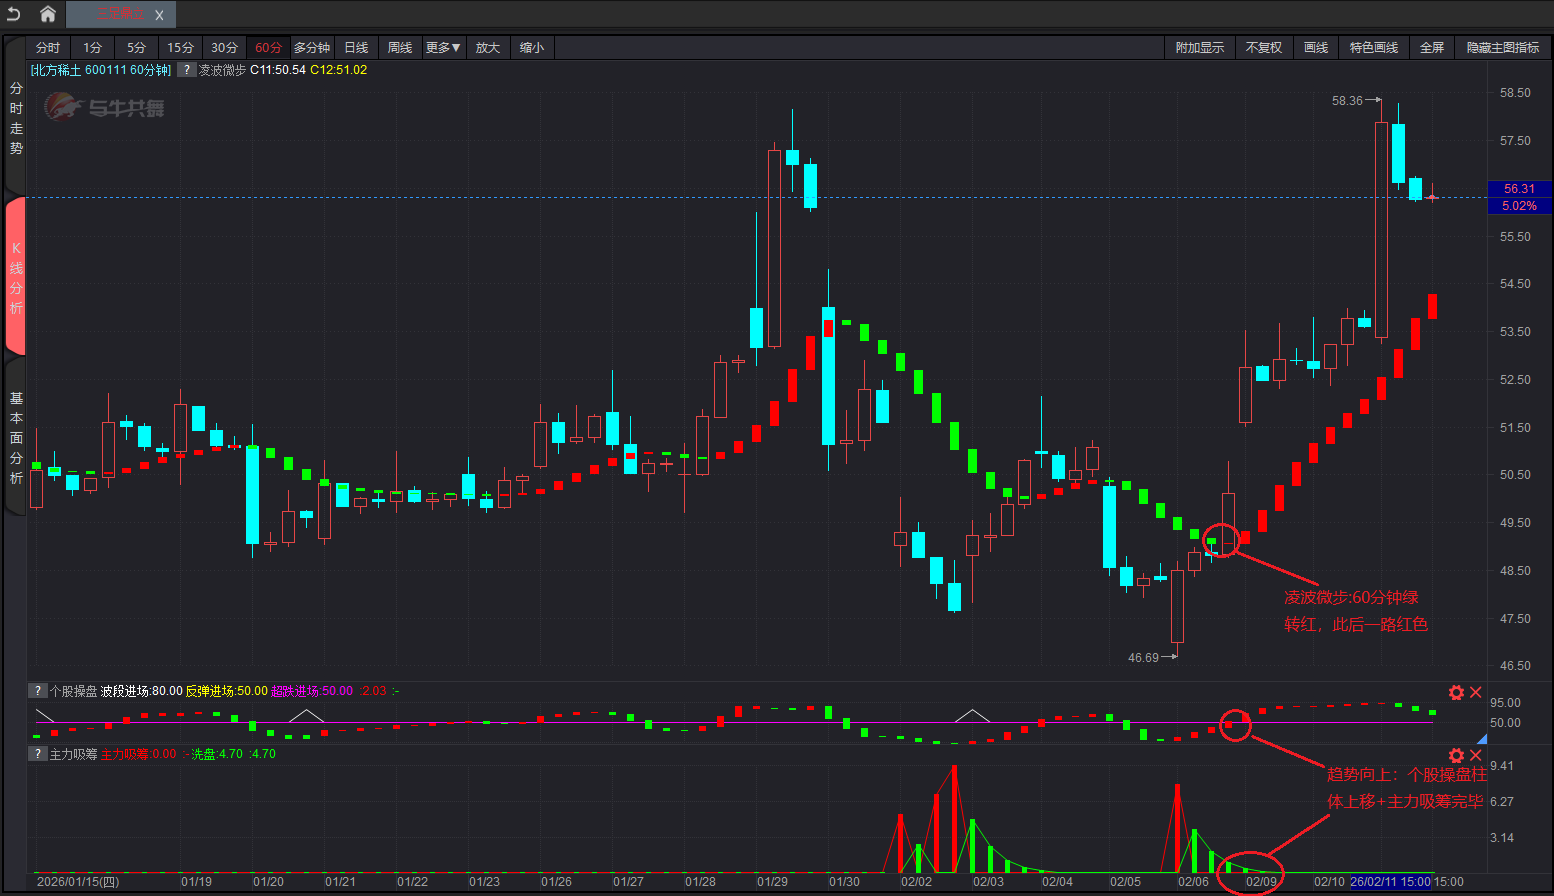Click the 缩小 zoom out button
The width and height of the screenshot is (1554, 896).
coord(531,48)
